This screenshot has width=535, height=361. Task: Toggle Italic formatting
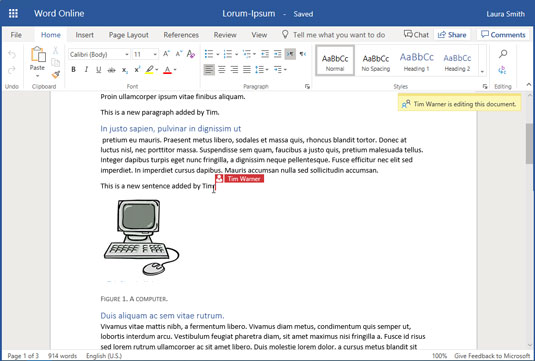click(x=86, y=70)
